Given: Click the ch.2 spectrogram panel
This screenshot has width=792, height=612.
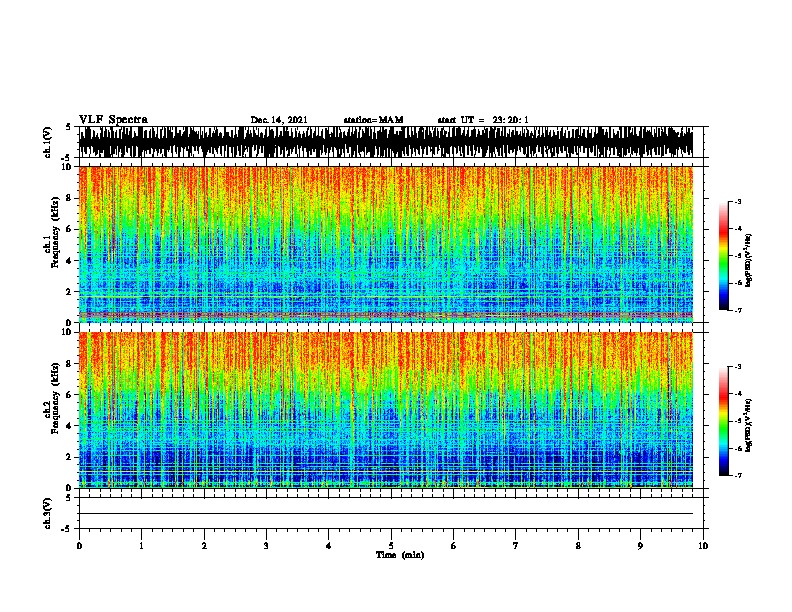Looking at the screenshot, I should 385,410.
